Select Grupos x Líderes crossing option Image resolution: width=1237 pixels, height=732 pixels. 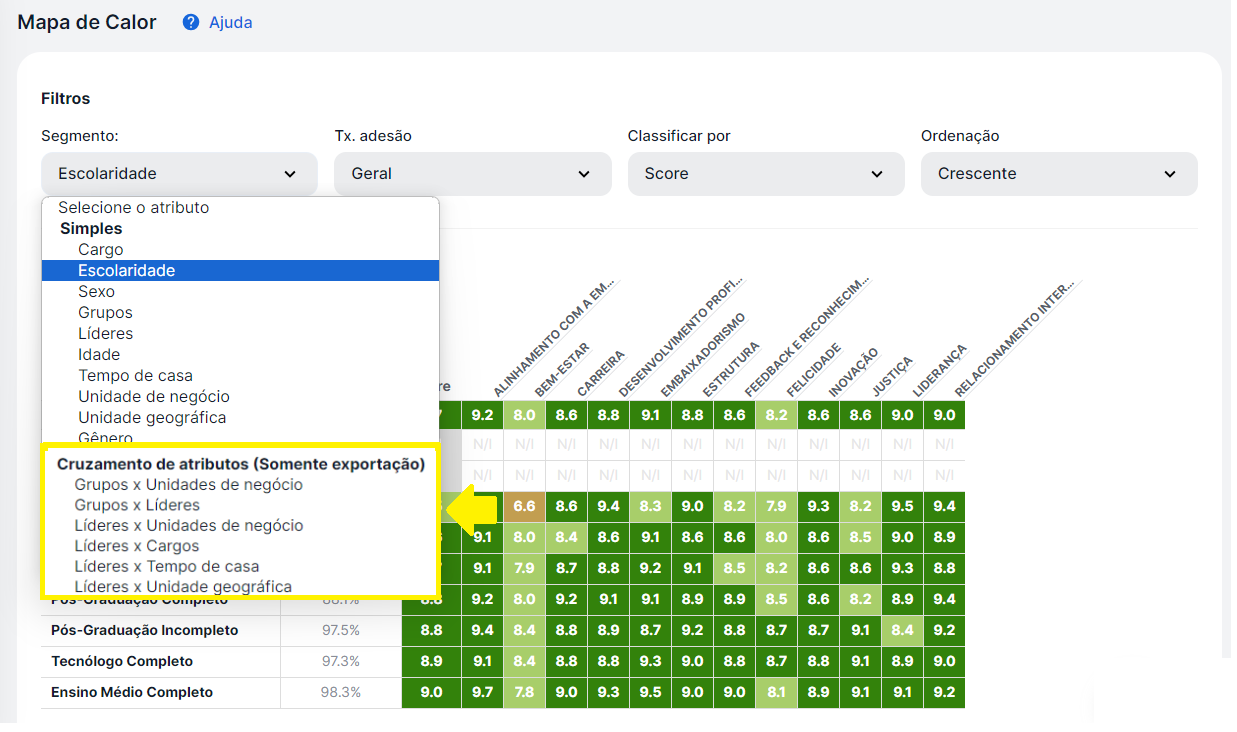click(x=137, y=506)
